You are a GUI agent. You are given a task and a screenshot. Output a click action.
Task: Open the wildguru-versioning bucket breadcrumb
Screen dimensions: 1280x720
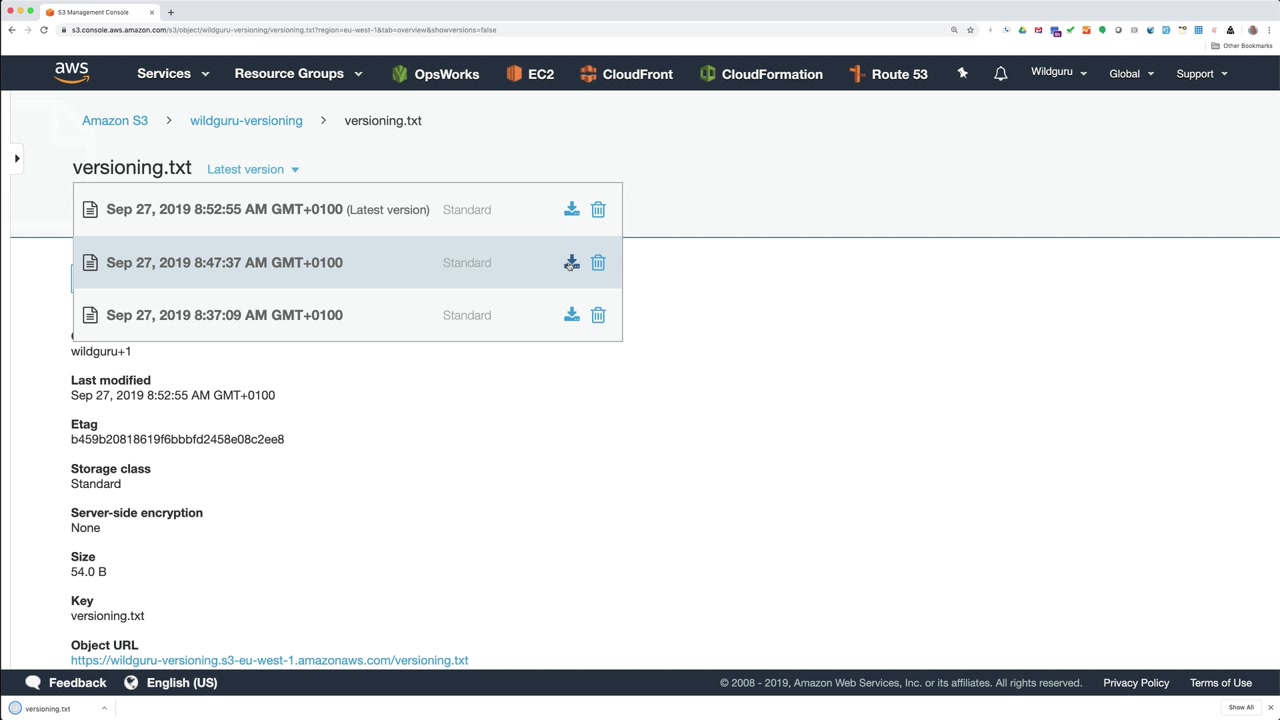(246, 120)
